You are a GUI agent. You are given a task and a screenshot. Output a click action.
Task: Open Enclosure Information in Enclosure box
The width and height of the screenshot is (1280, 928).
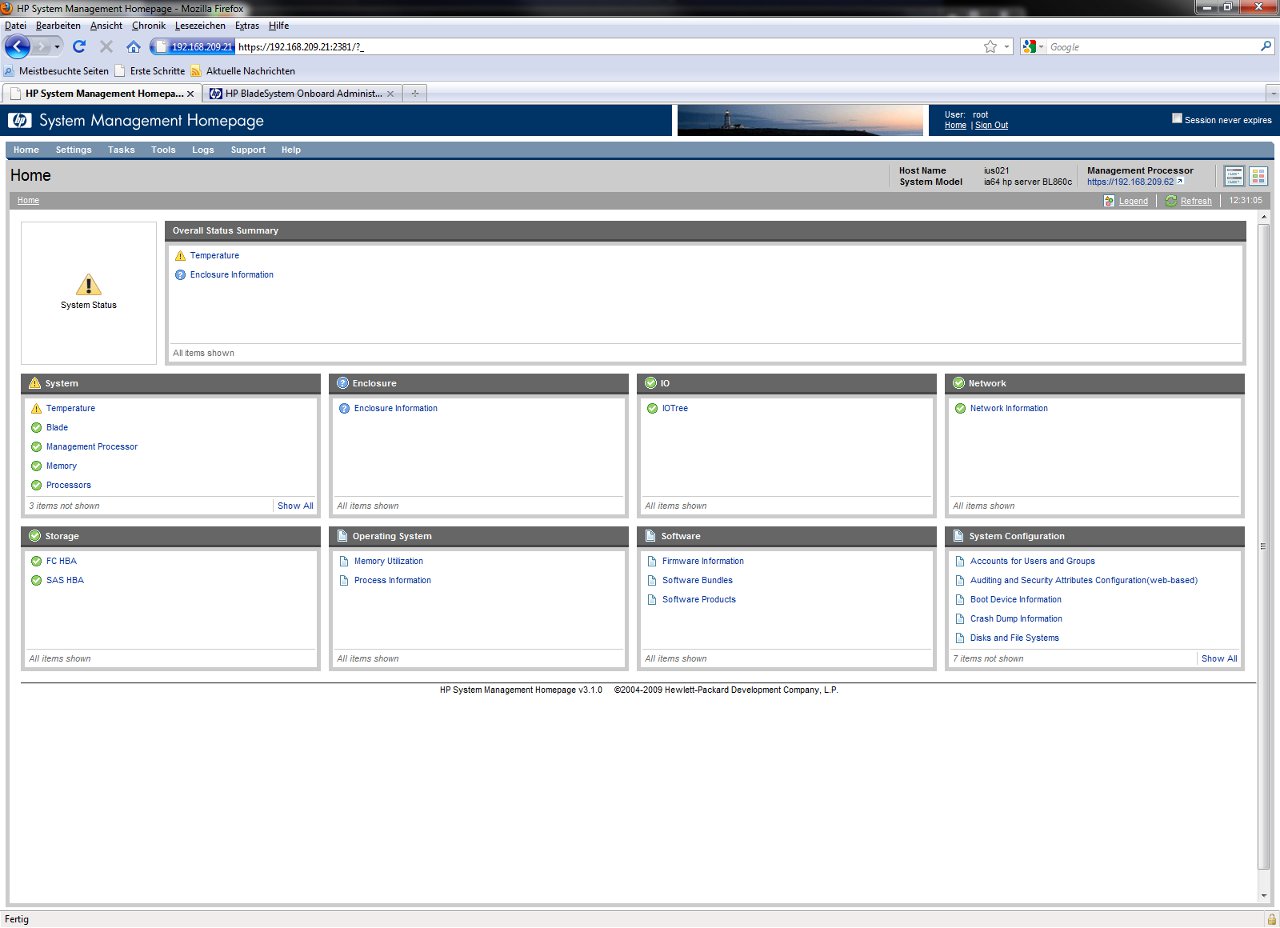click(x=395, y=408)
